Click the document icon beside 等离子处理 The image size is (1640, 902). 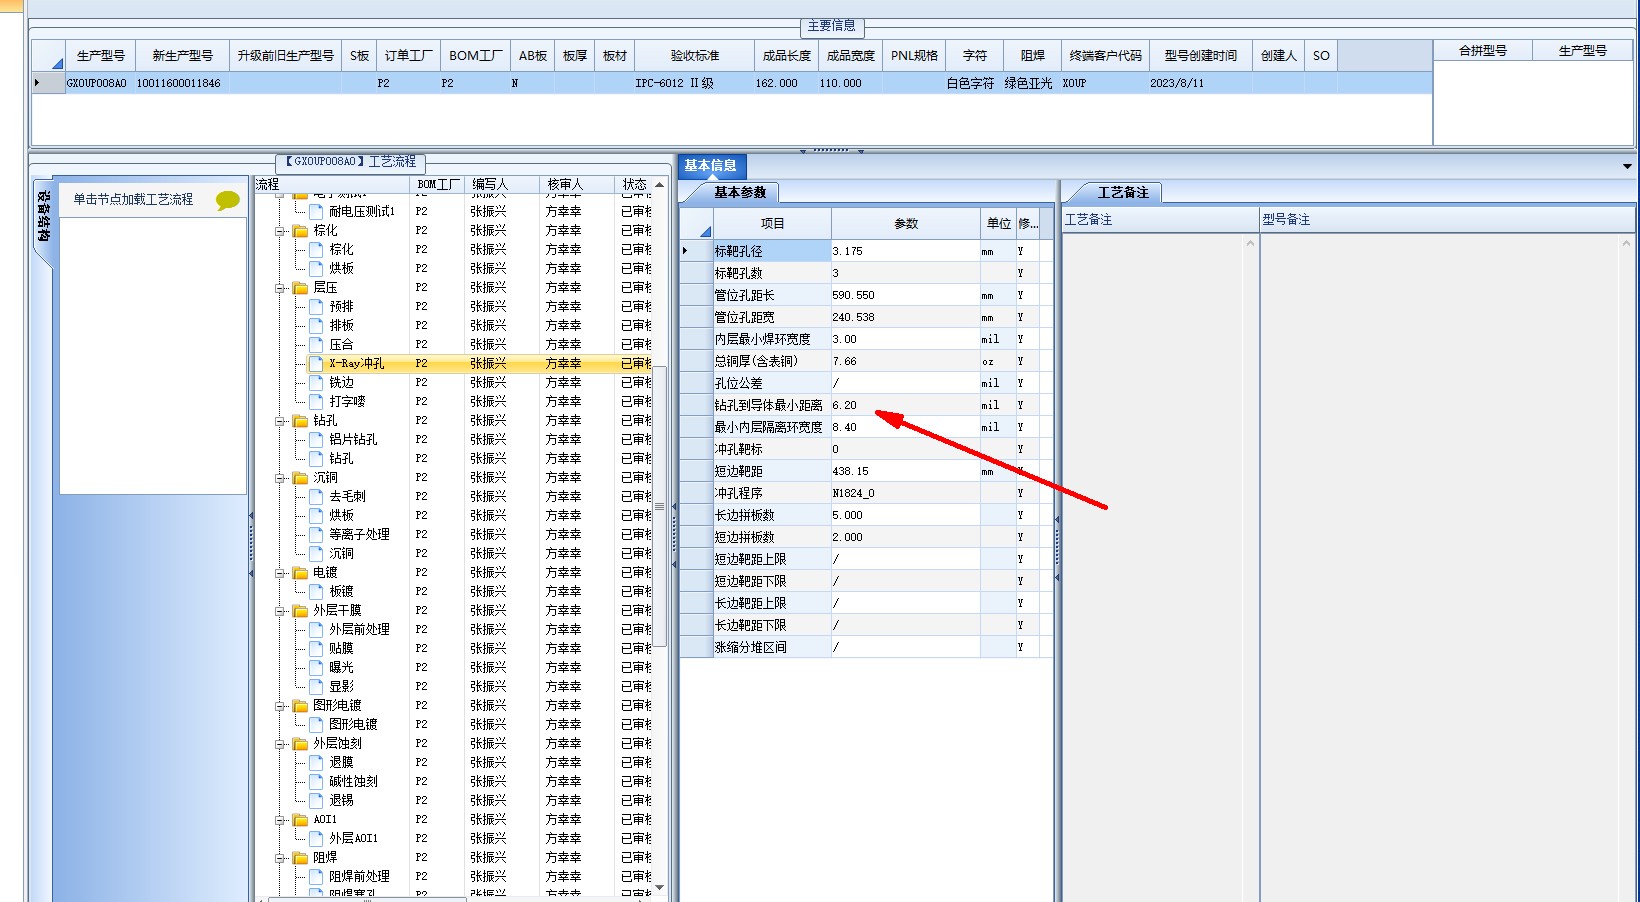click(x=316, y=534)
